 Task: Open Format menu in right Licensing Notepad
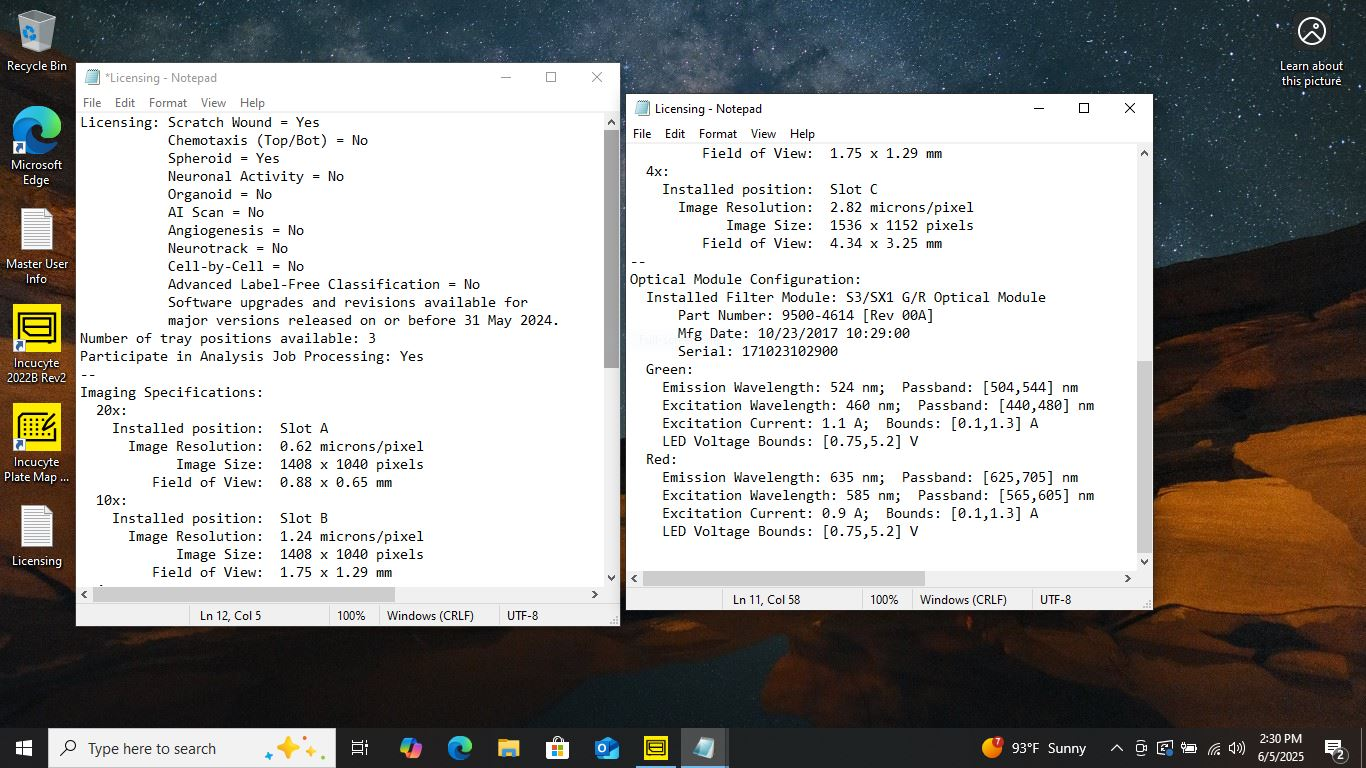(718, 133)
